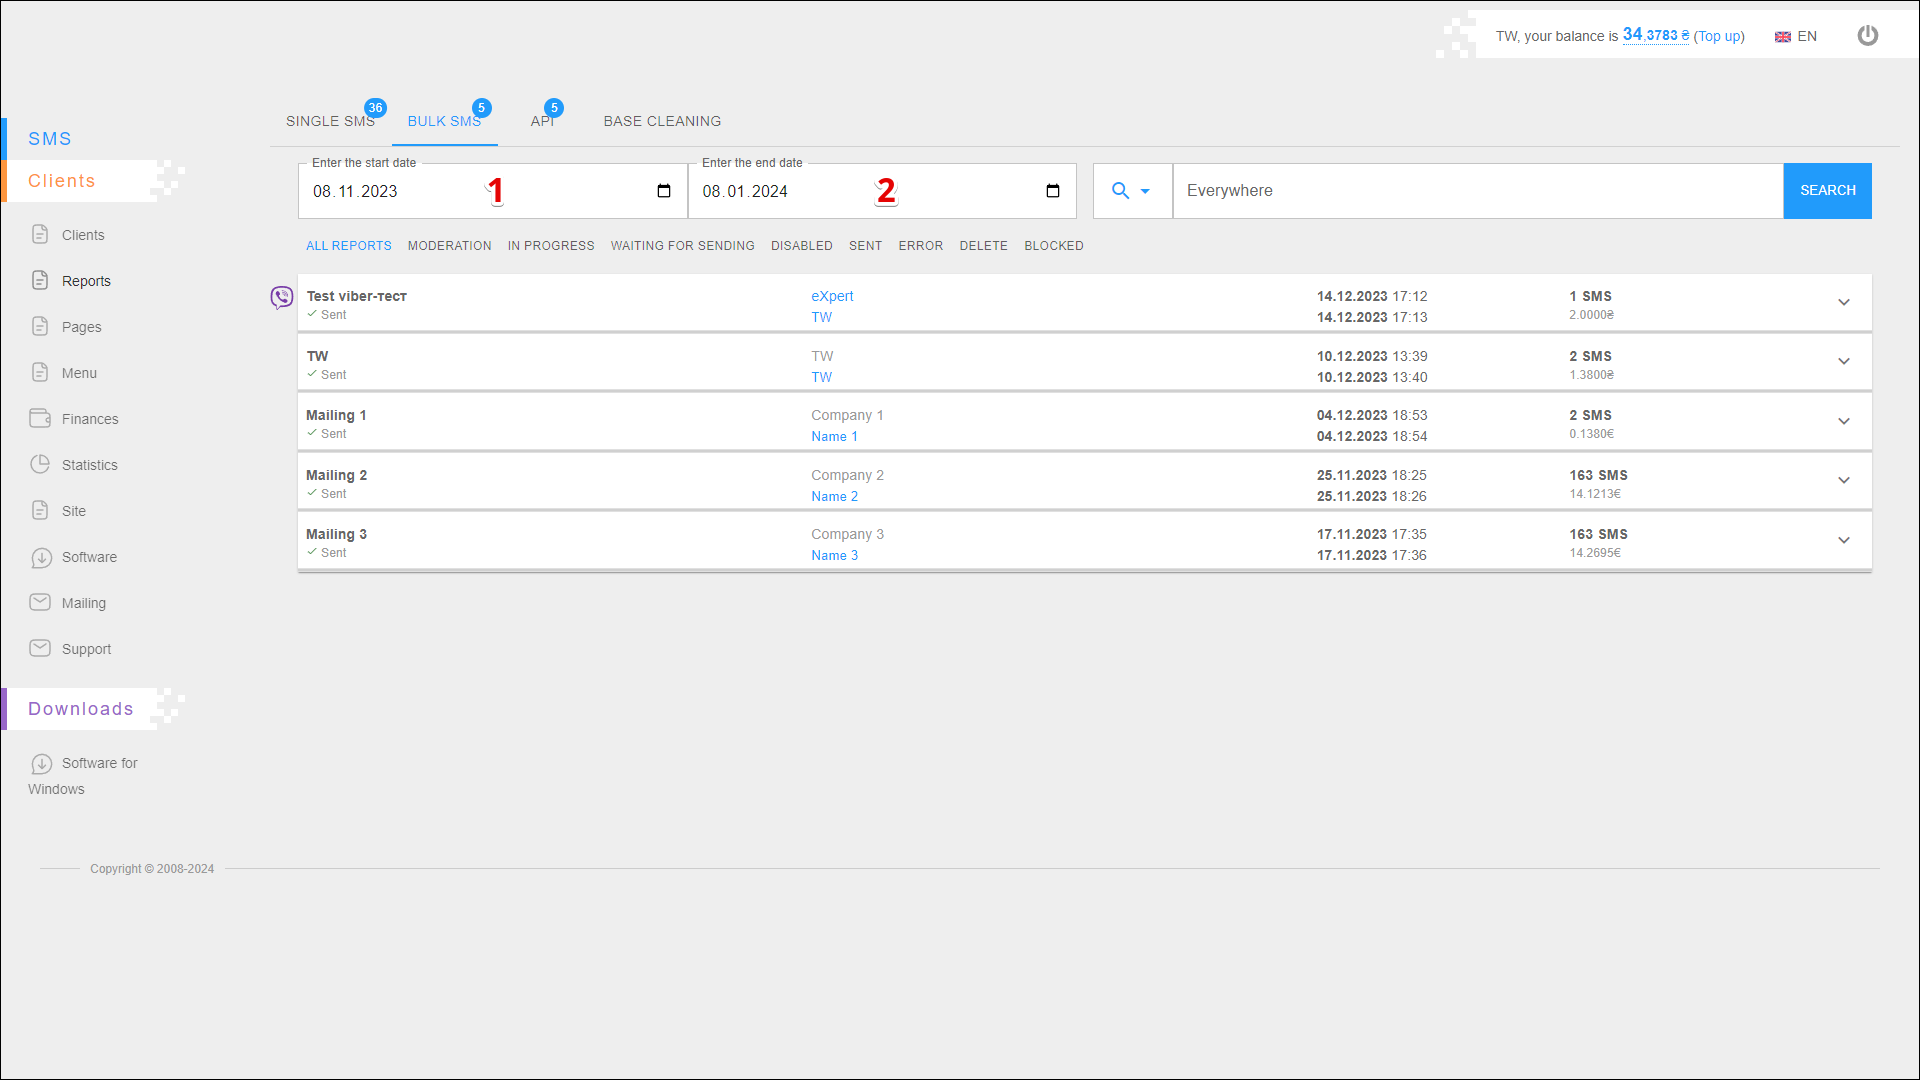This screenshot has height=1080, width=1920.
Task: Click the power logout icon
Action: [x=1867, y=36]
